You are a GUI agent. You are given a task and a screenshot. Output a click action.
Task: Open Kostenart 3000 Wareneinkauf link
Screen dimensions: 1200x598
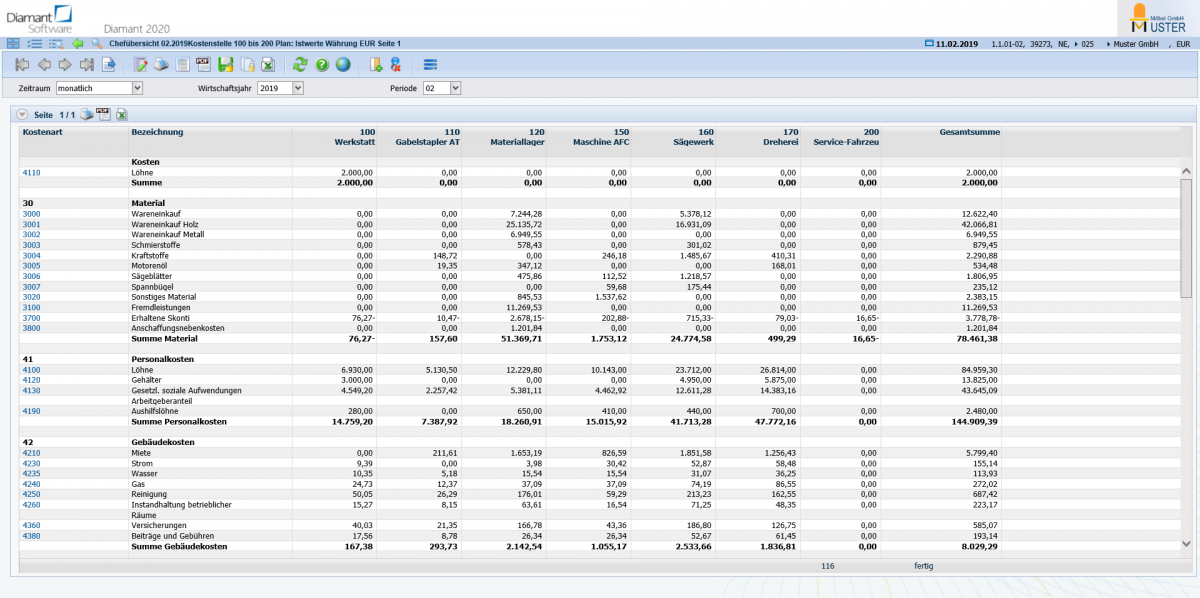[x=31, y=214]
